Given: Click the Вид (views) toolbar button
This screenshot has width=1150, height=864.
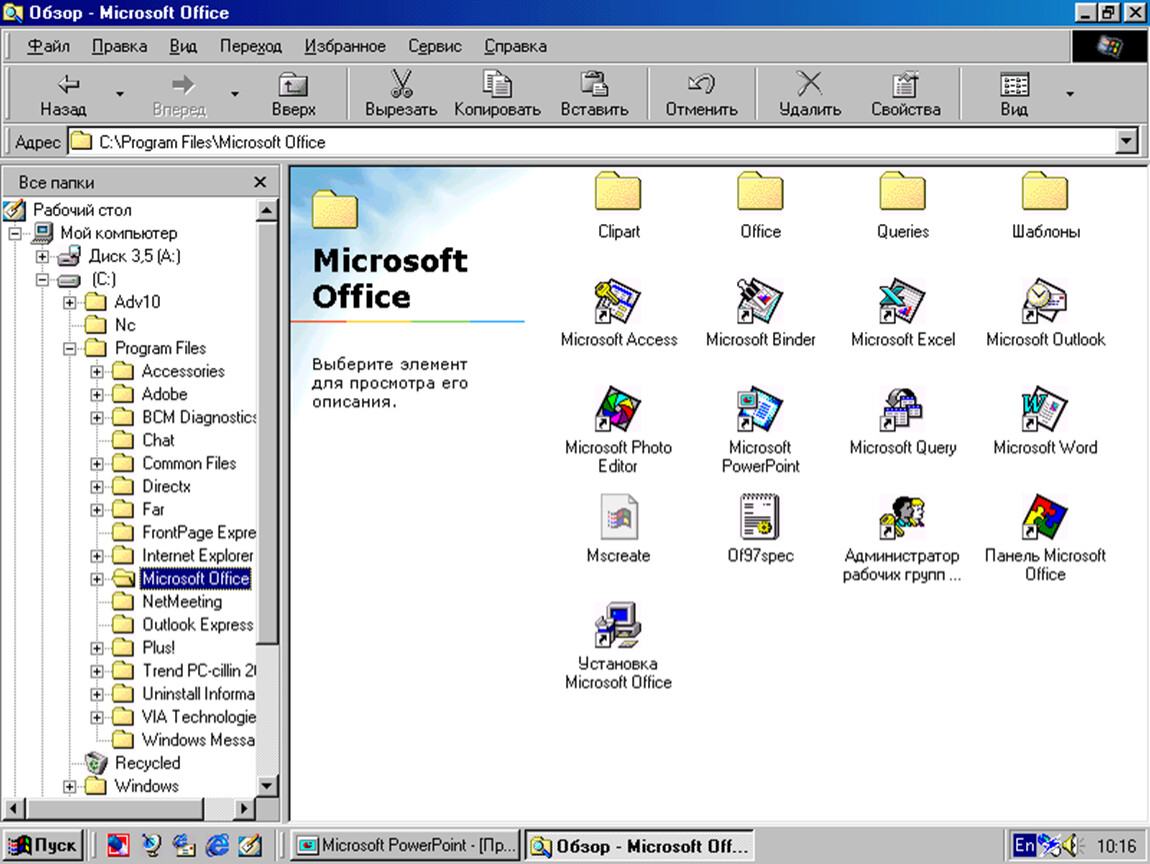Looking at the screenshot, I should point(1014,94).
